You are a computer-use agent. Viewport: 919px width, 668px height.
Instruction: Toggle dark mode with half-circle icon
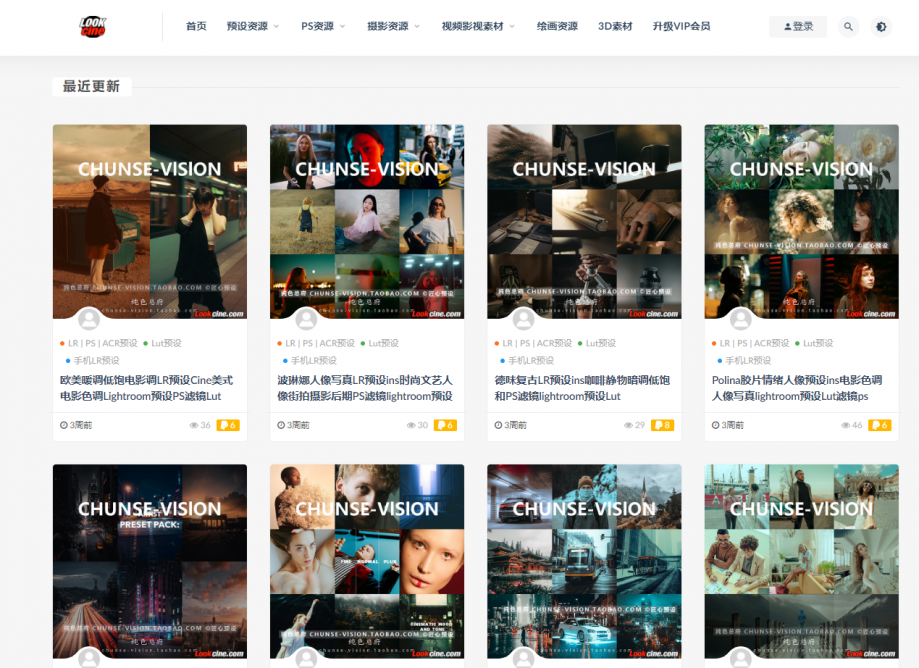tap(880, 27)
